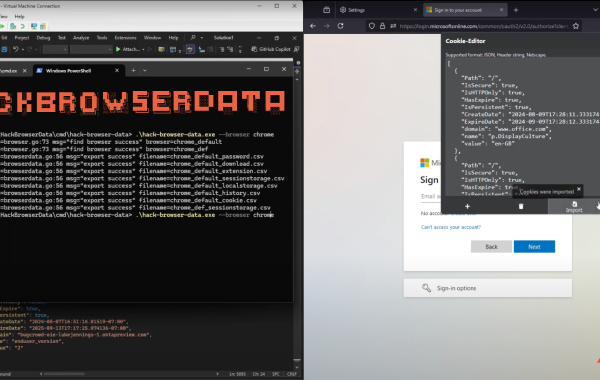Click the blue Next button on sign-in page
Image resolution: width=600 pixels, height=380 pixels.
(x=534, y=246)
